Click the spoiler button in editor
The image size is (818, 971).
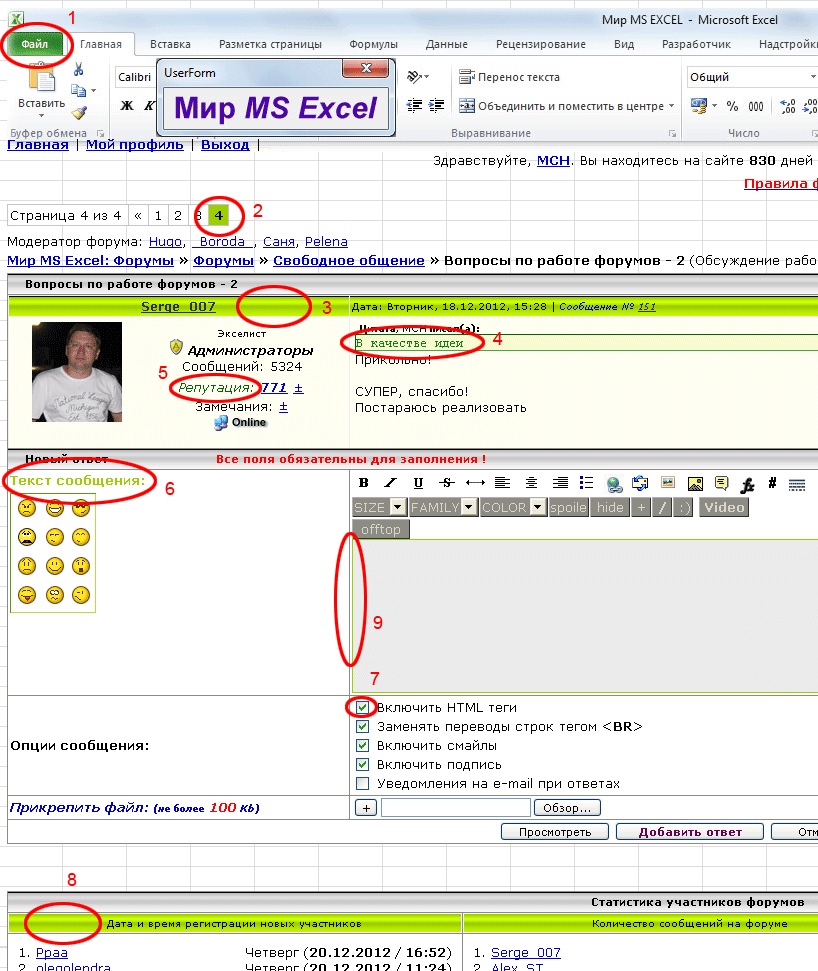(x=568, y=507)
